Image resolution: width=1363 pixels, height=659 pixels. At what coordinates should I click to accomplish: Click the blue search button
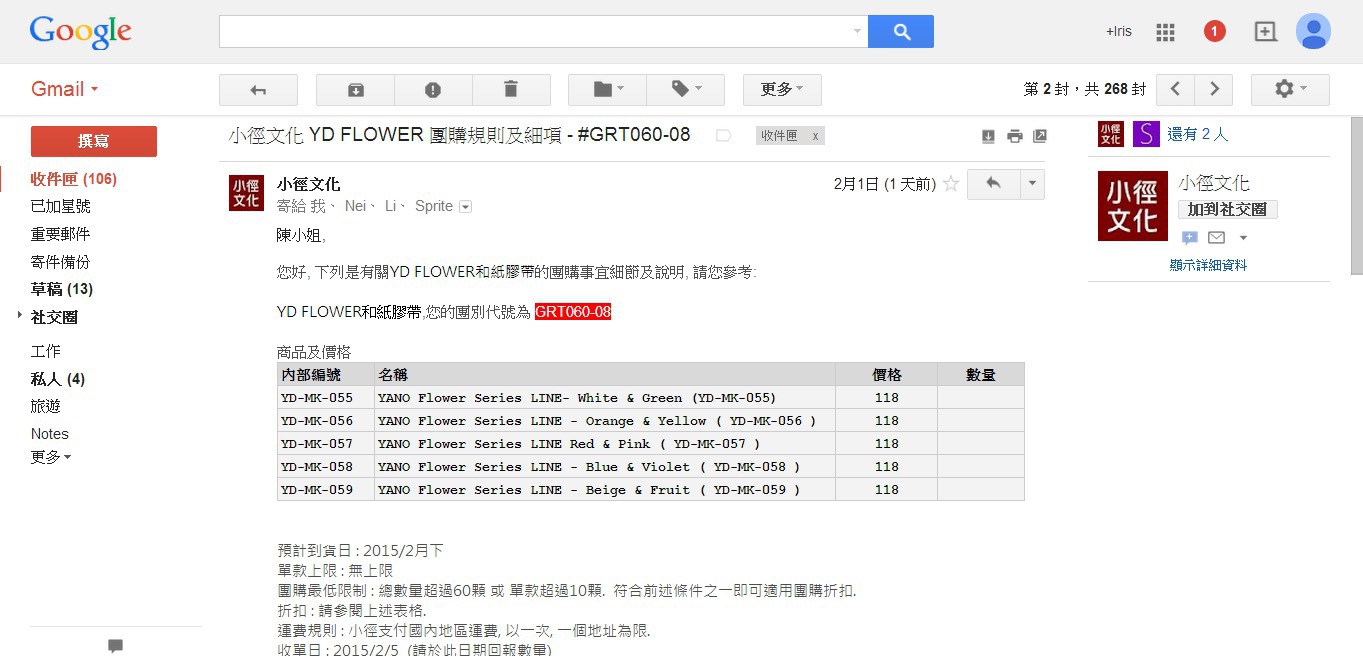tap(901, 31)
